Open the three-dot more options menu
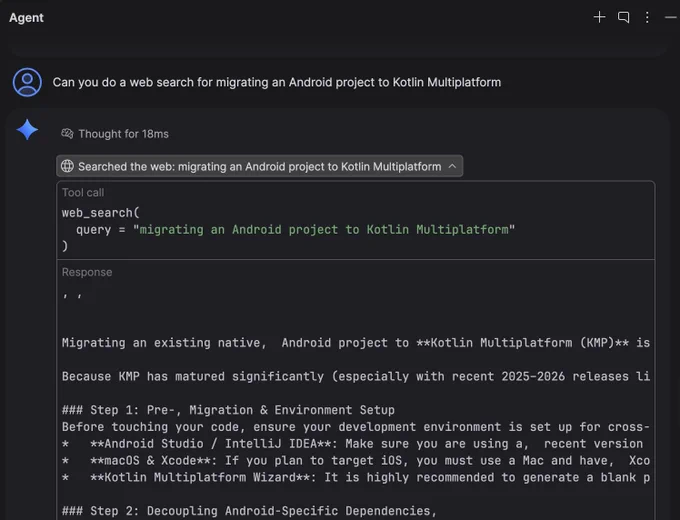 tap(647, 17)
